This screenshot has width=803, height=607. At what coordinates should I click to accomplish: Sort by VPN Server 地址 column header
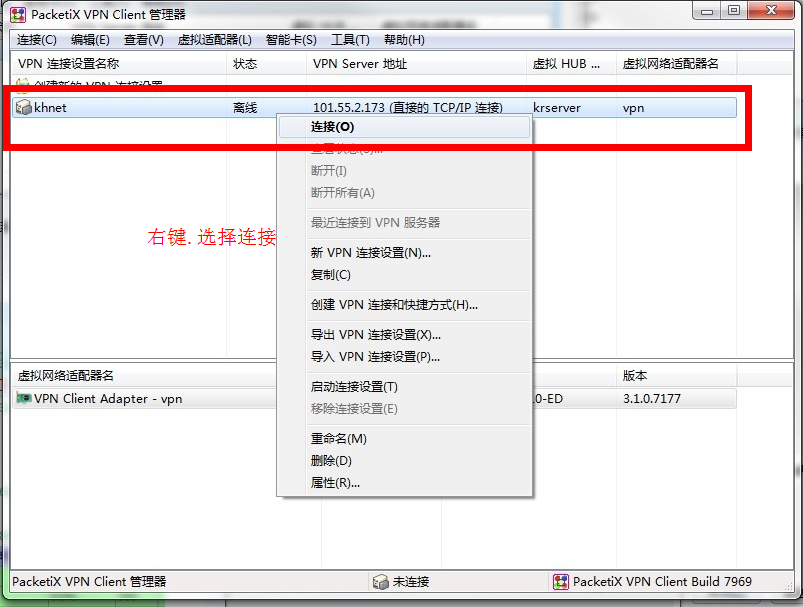(x=358, y=64)
